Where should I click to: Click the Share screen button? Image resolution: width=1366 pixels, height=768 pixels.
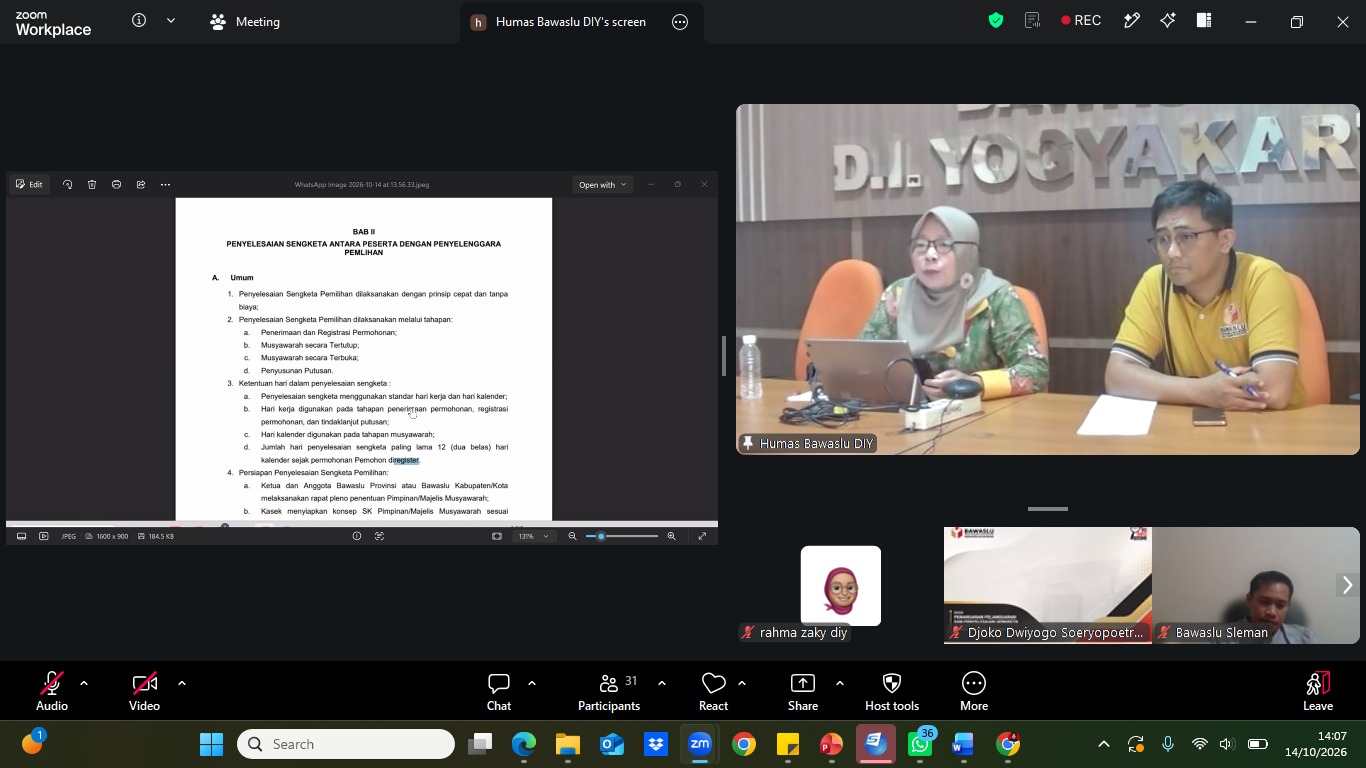803,692
